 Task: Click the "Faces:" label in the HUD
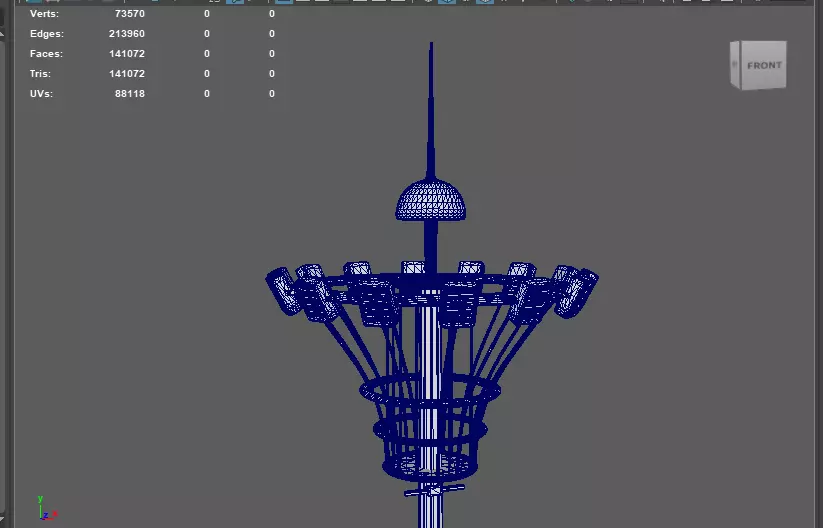point(46,54)
